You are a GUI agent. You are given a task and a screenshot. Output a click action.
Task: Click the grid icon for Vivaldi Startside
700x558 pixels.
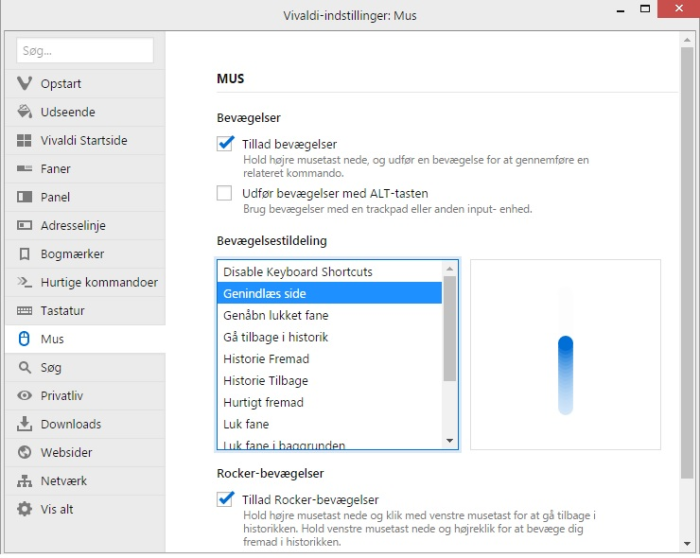[x=24, y=140]
